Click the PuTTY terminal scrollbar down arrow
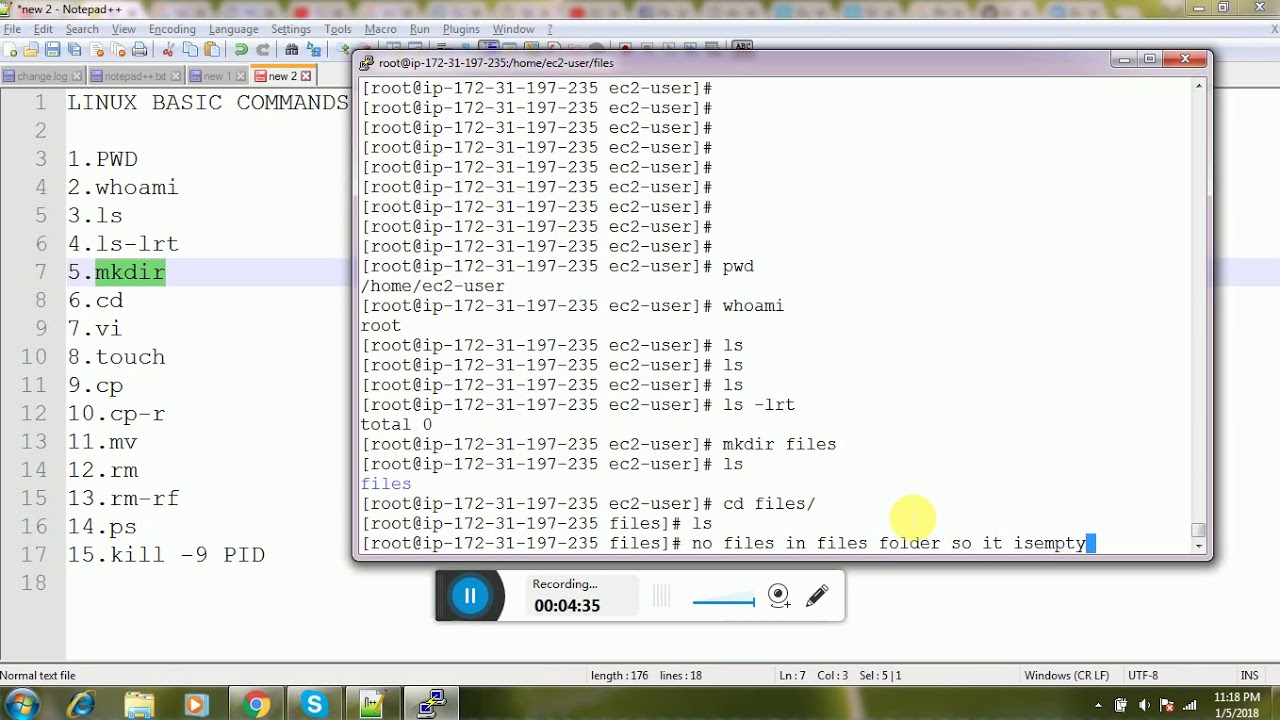 click(x=1199, y=546)
